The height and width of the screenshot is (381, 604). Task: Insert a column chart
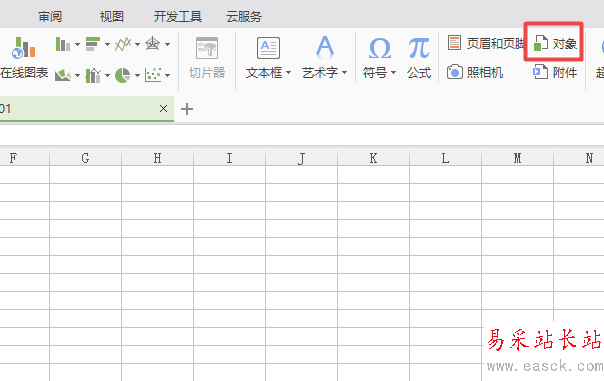point(63,44)
